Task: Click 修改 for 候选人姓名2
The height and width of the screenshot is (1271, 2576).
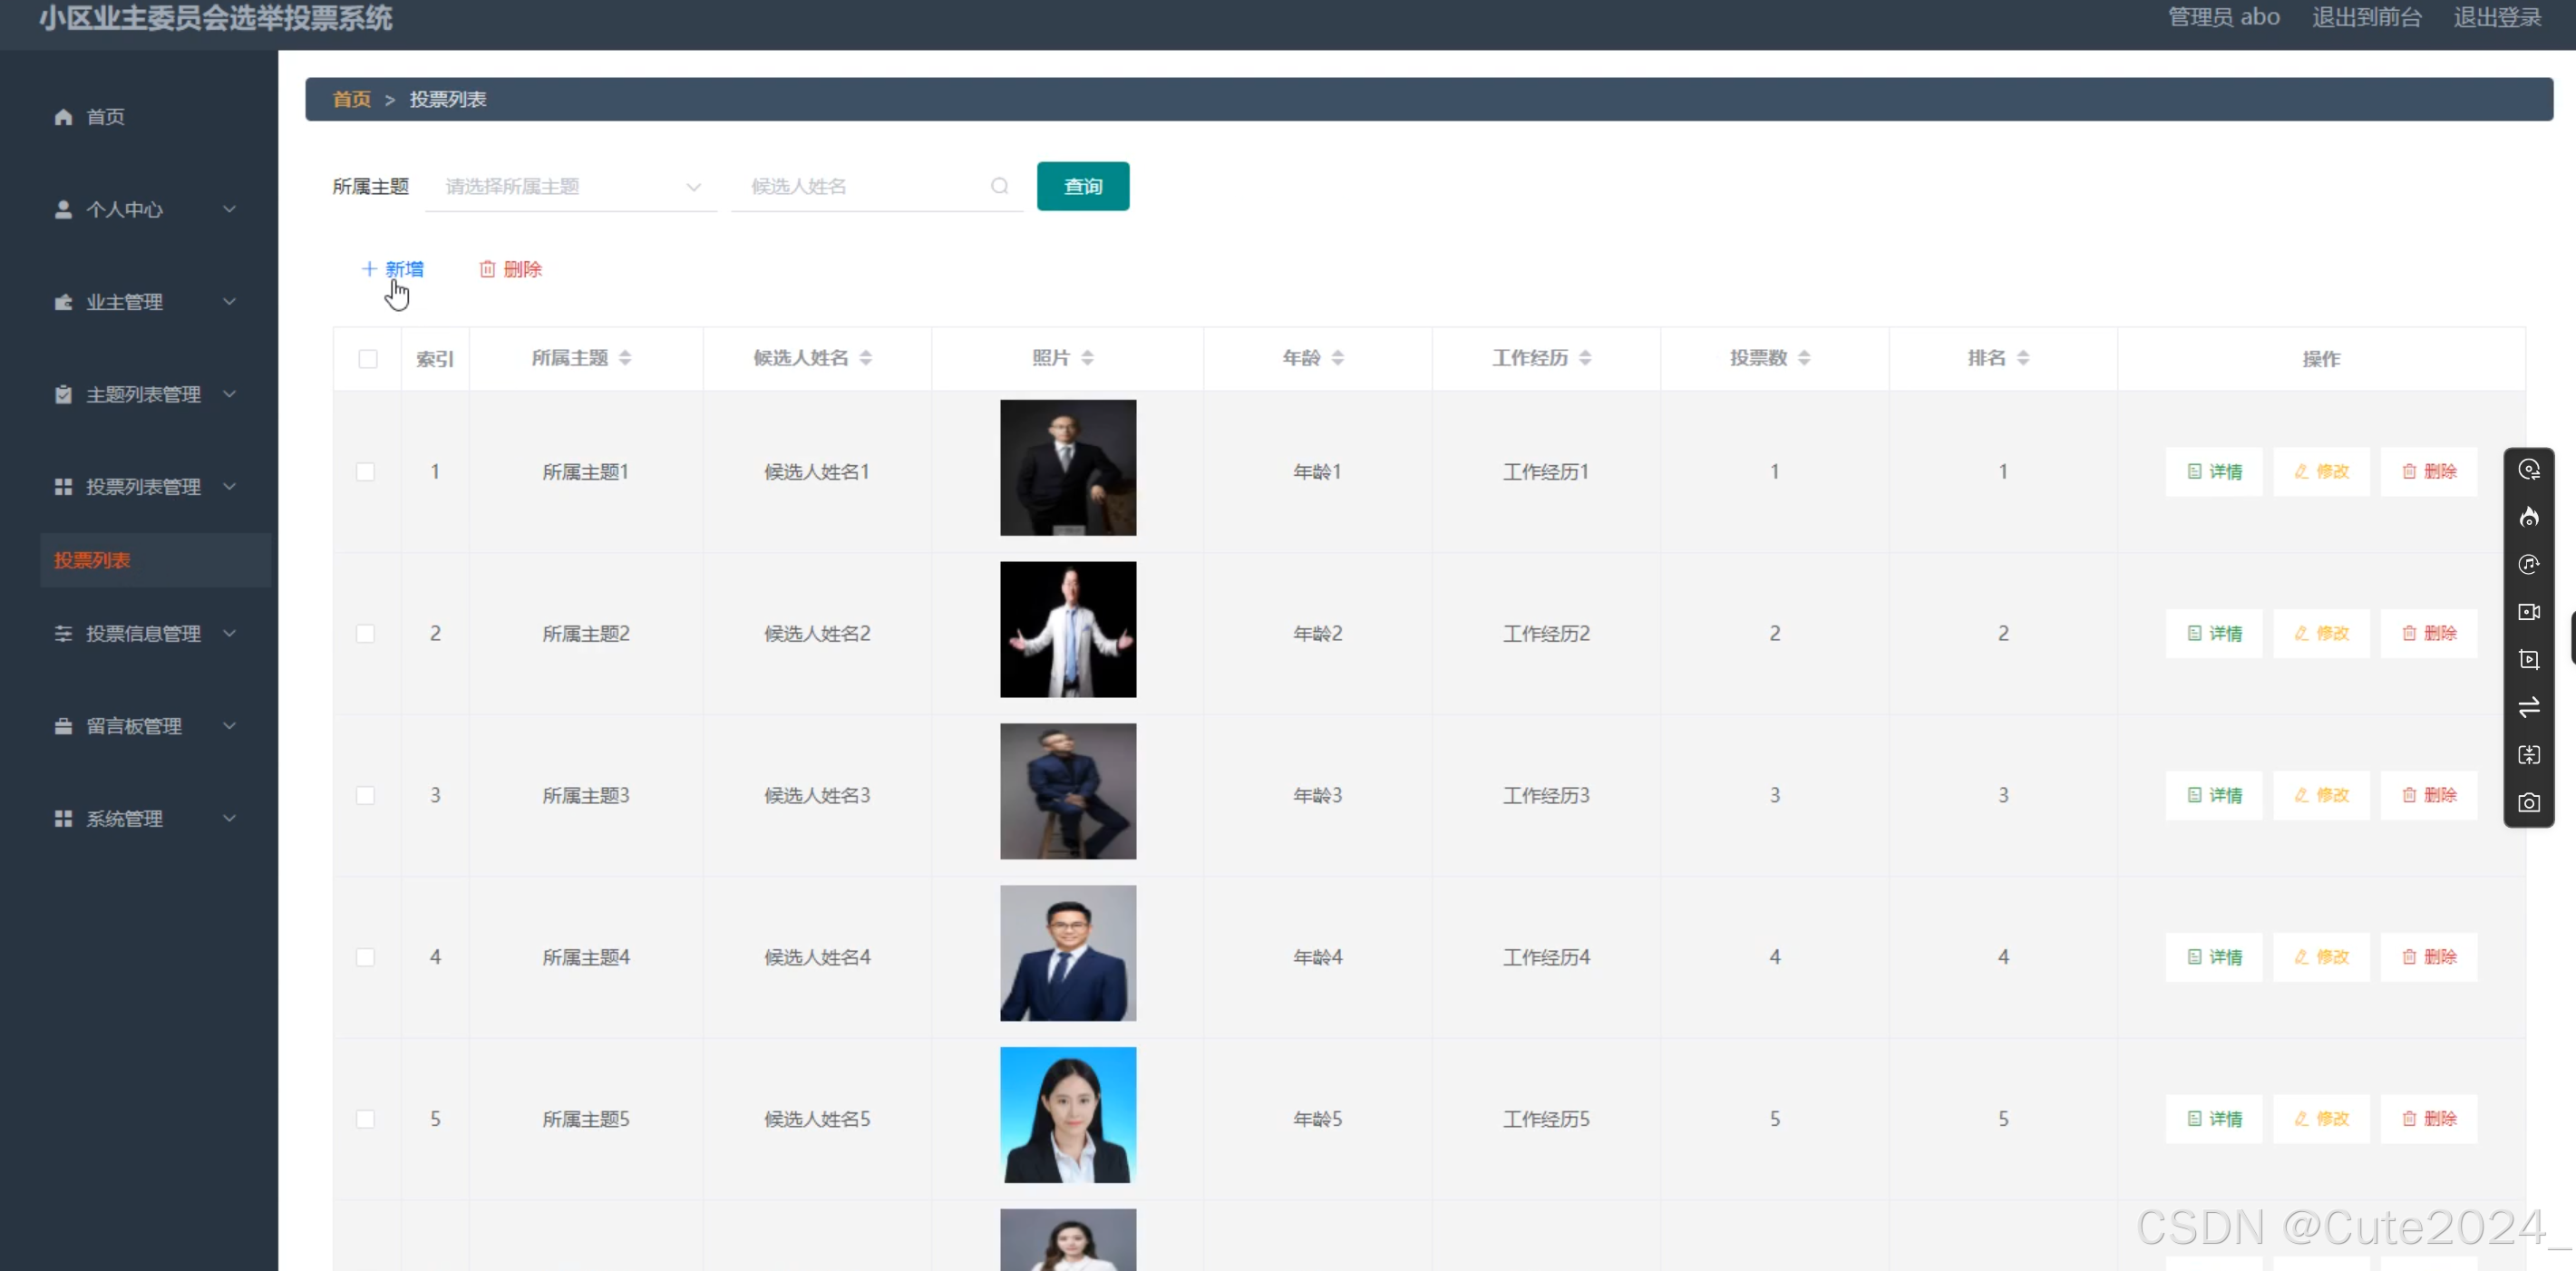Action: pyautogui.click(x=2321, y=634)
